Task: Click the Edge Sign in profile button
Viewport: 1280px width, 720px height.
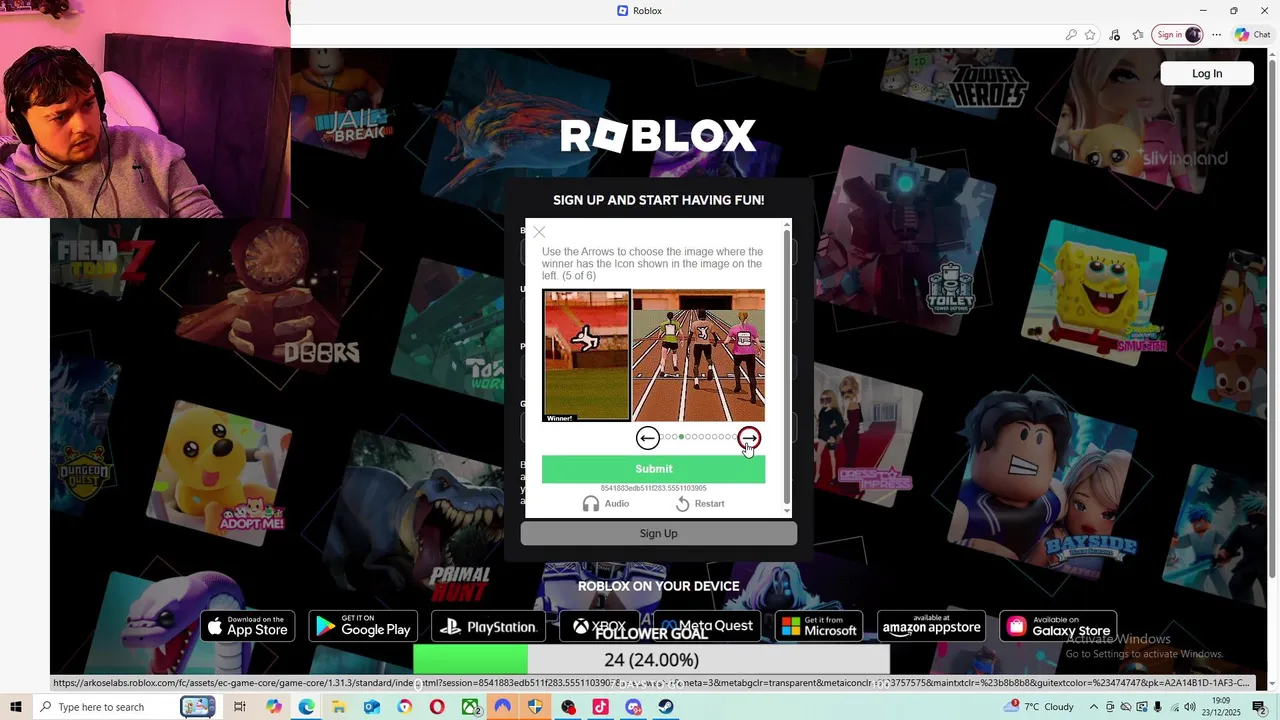Action: (1177, 35)
